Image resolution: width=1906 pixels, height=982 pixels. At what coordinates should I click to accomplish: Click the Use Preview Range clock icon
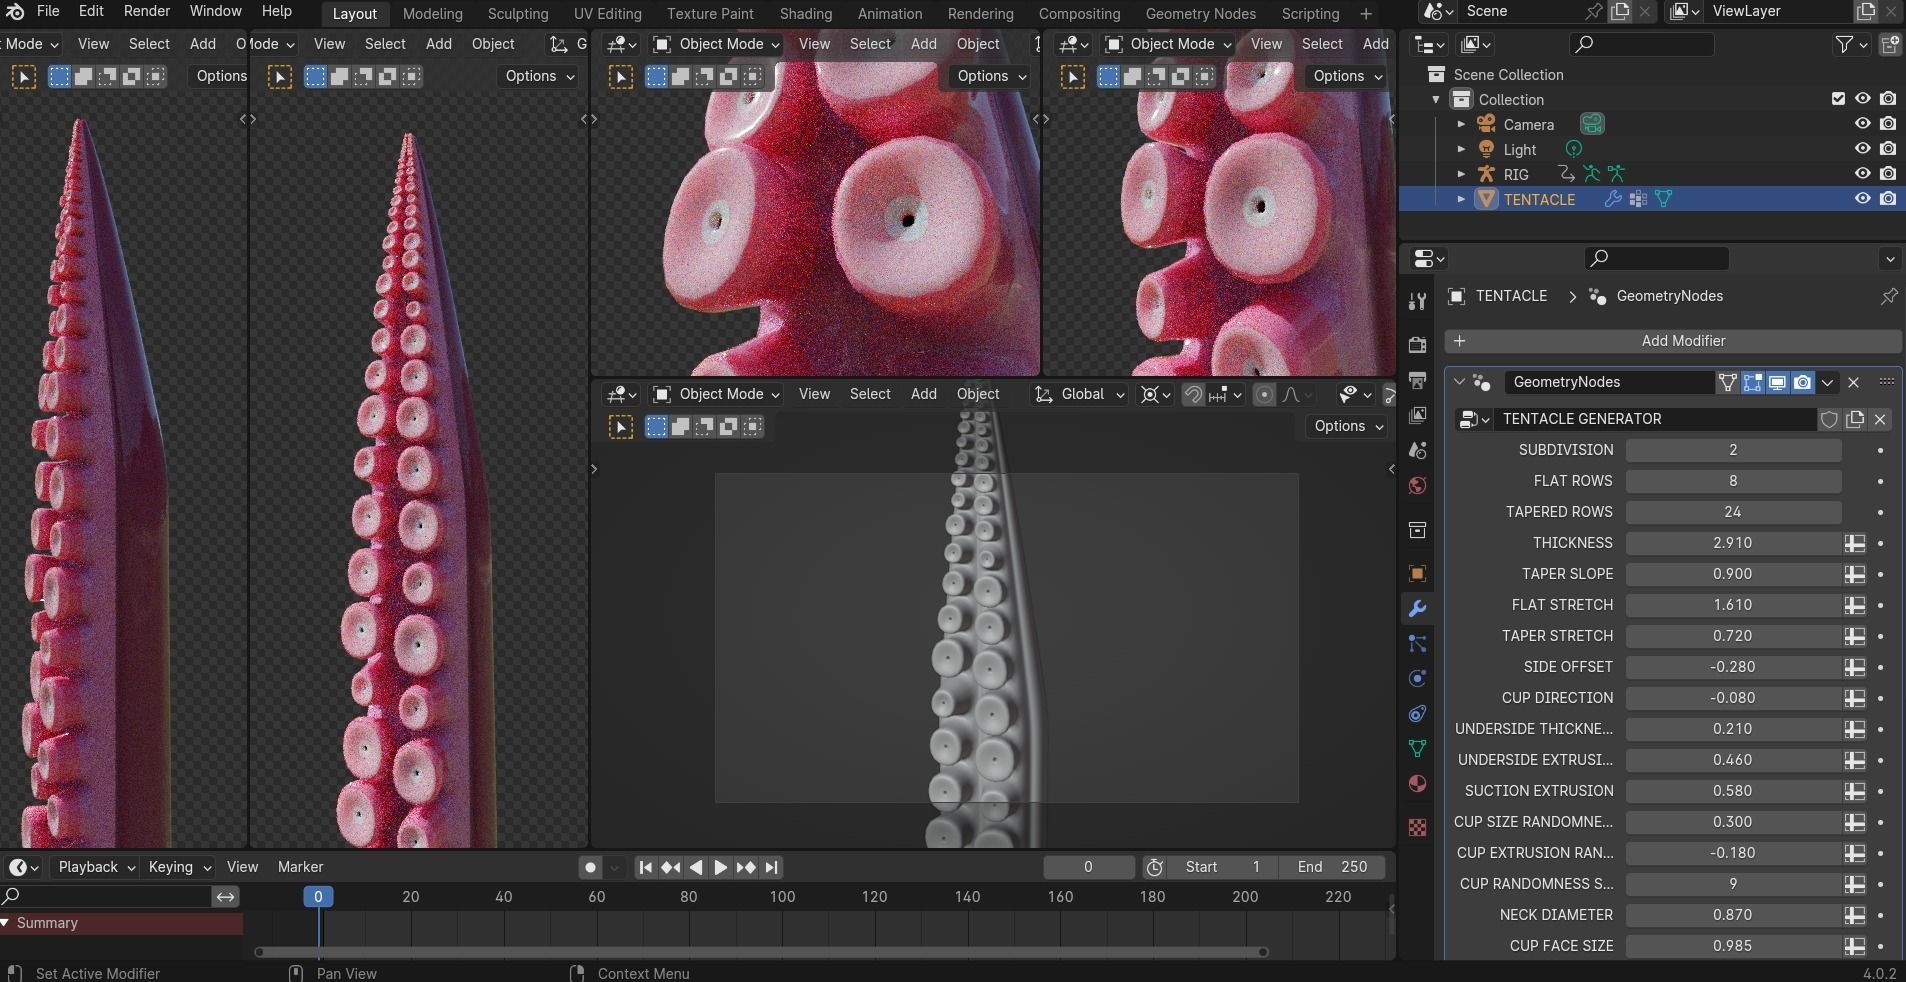tap(1155, 867)
